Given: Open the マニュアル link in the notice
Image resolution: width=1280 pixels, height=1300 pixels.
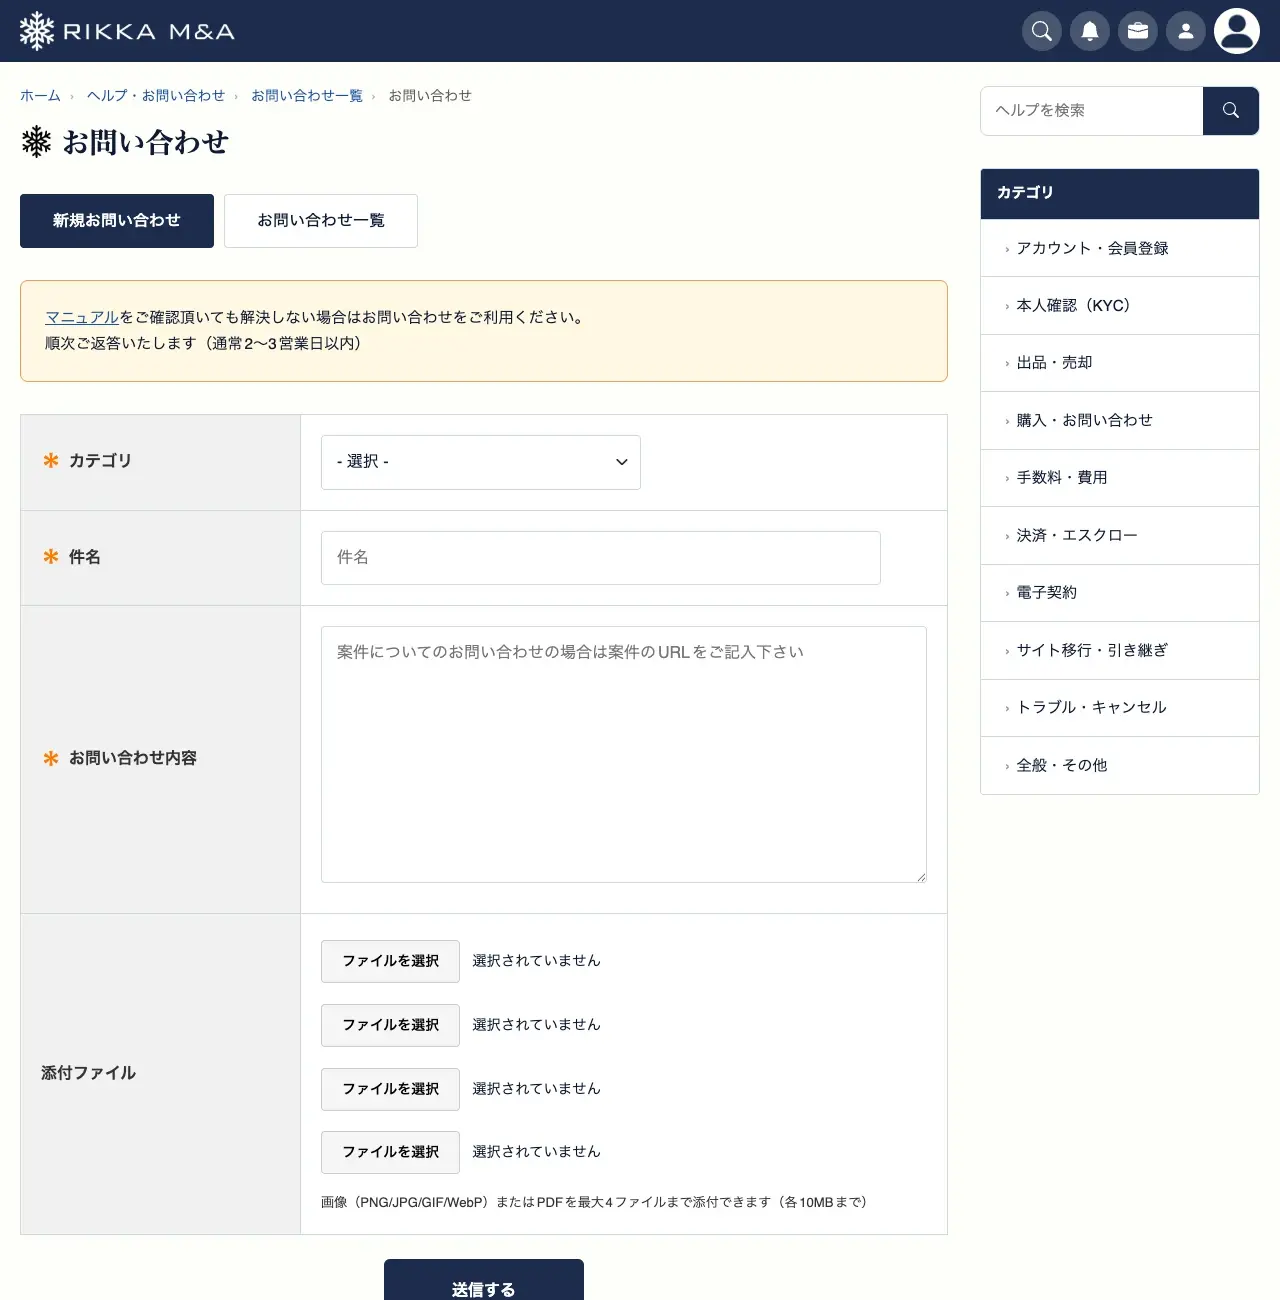Looking at the screenshot, I should [x=82, y=317].
